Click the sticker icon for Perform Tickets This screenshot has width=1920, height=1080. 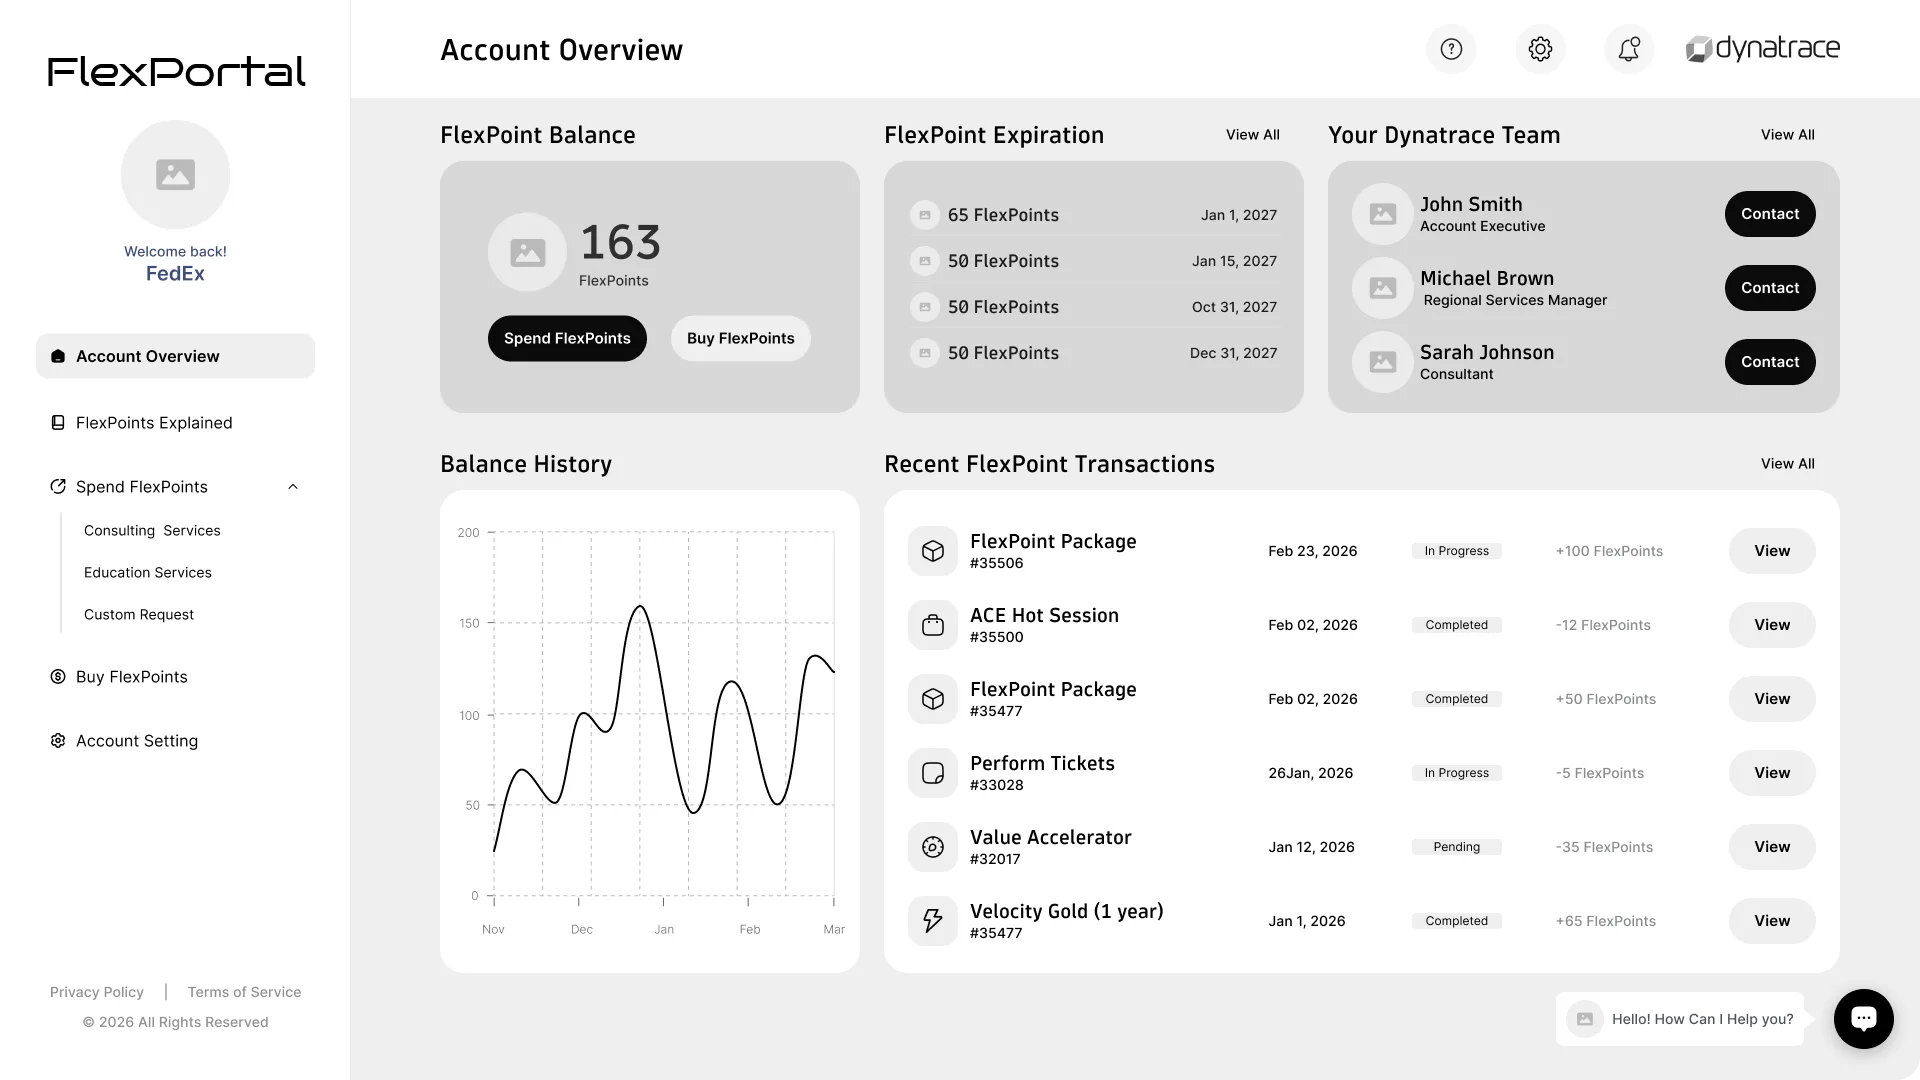(x=933, y=773)
